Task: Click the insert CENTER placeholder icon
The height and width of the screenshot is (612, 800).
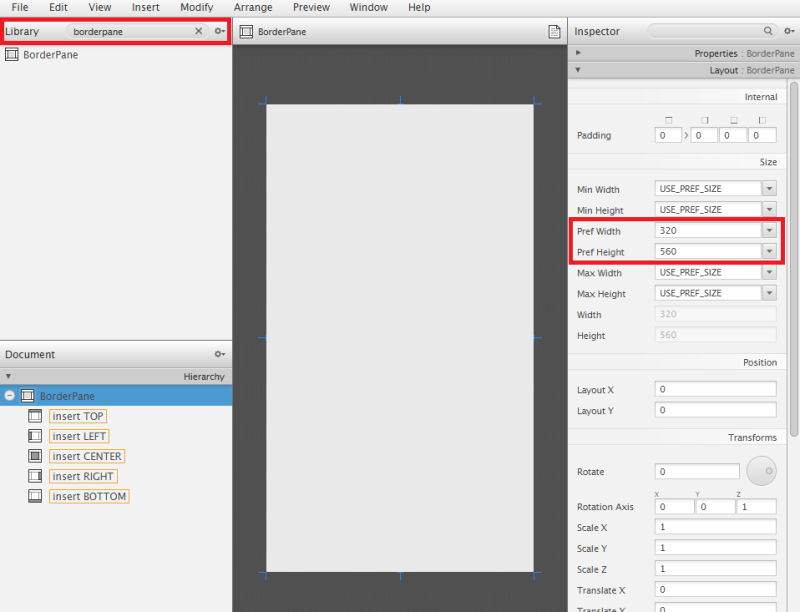Action: pyautogui.click(x=35, y=456)
